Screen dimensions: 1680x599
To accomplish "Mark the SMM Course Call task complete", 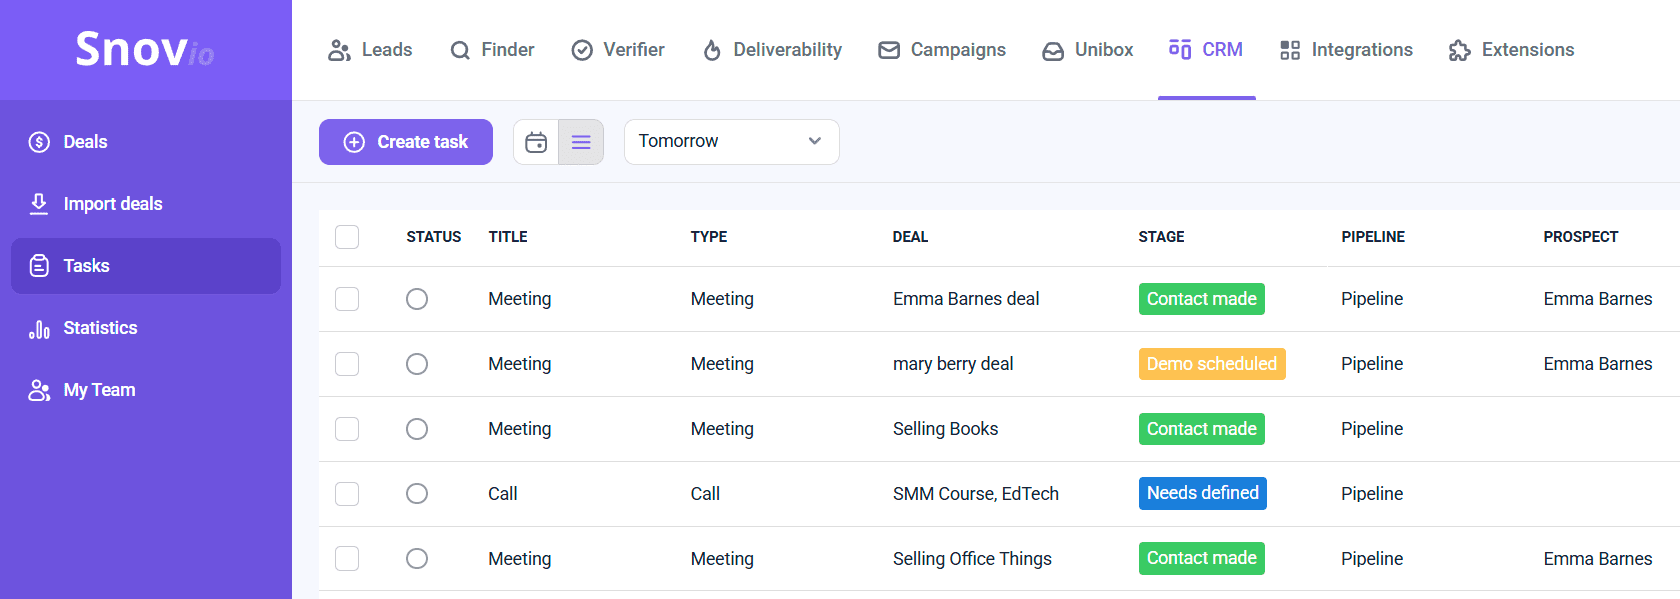I will 417,494.
